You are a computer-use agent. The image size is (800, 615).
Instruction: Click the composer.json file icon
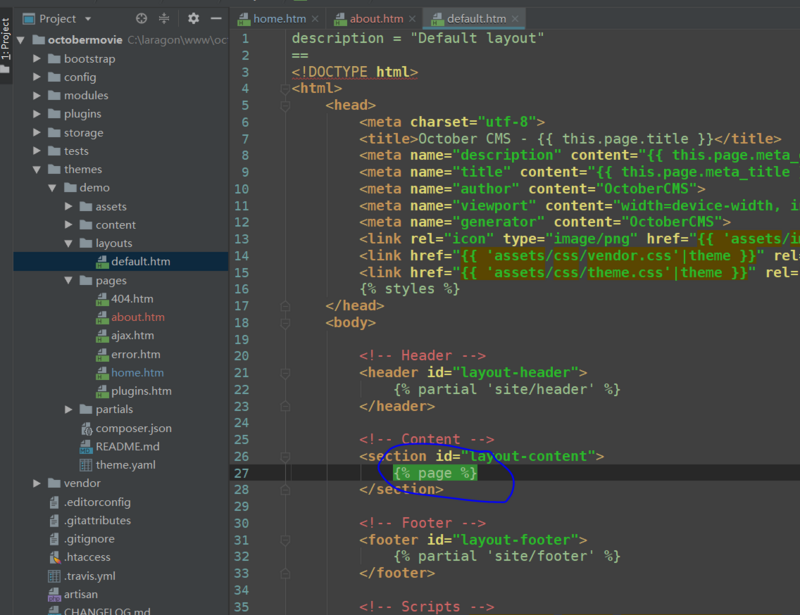pyautogui.click(x=86, y=428)
